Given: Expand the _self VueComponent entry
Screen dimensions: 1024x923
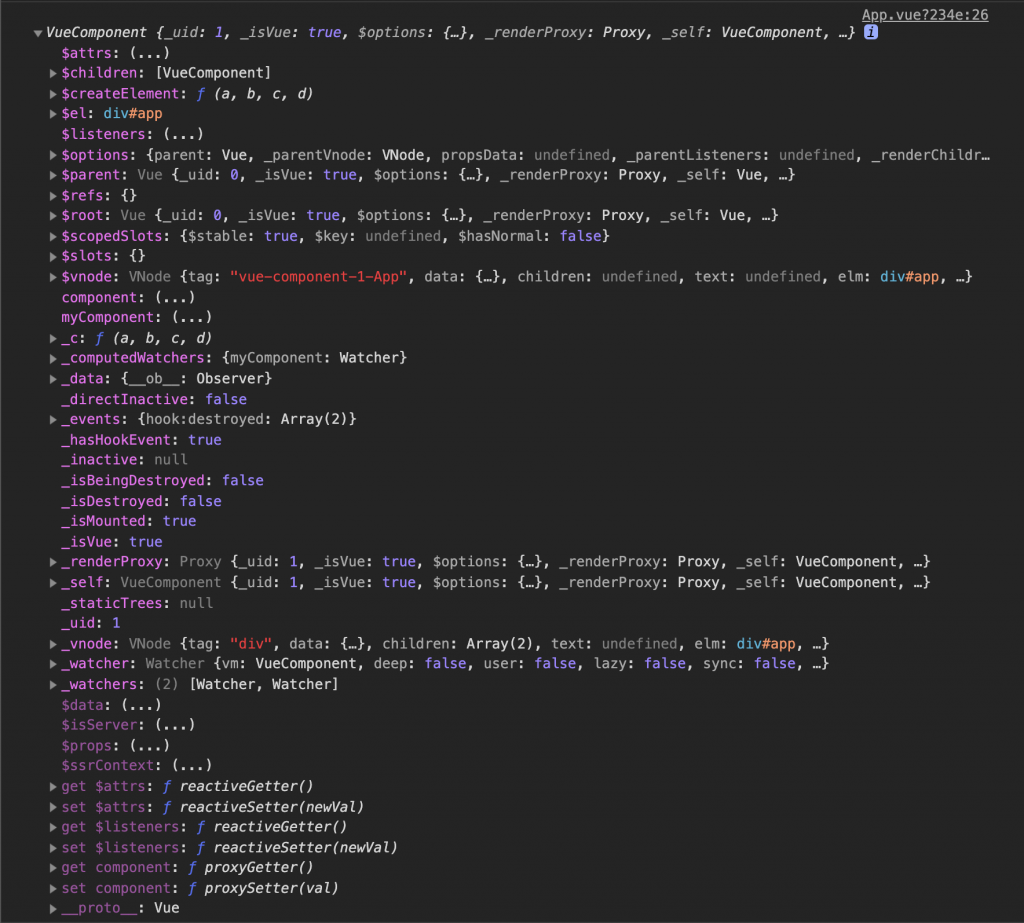Looking at the screenshot, I should (53, 583).
